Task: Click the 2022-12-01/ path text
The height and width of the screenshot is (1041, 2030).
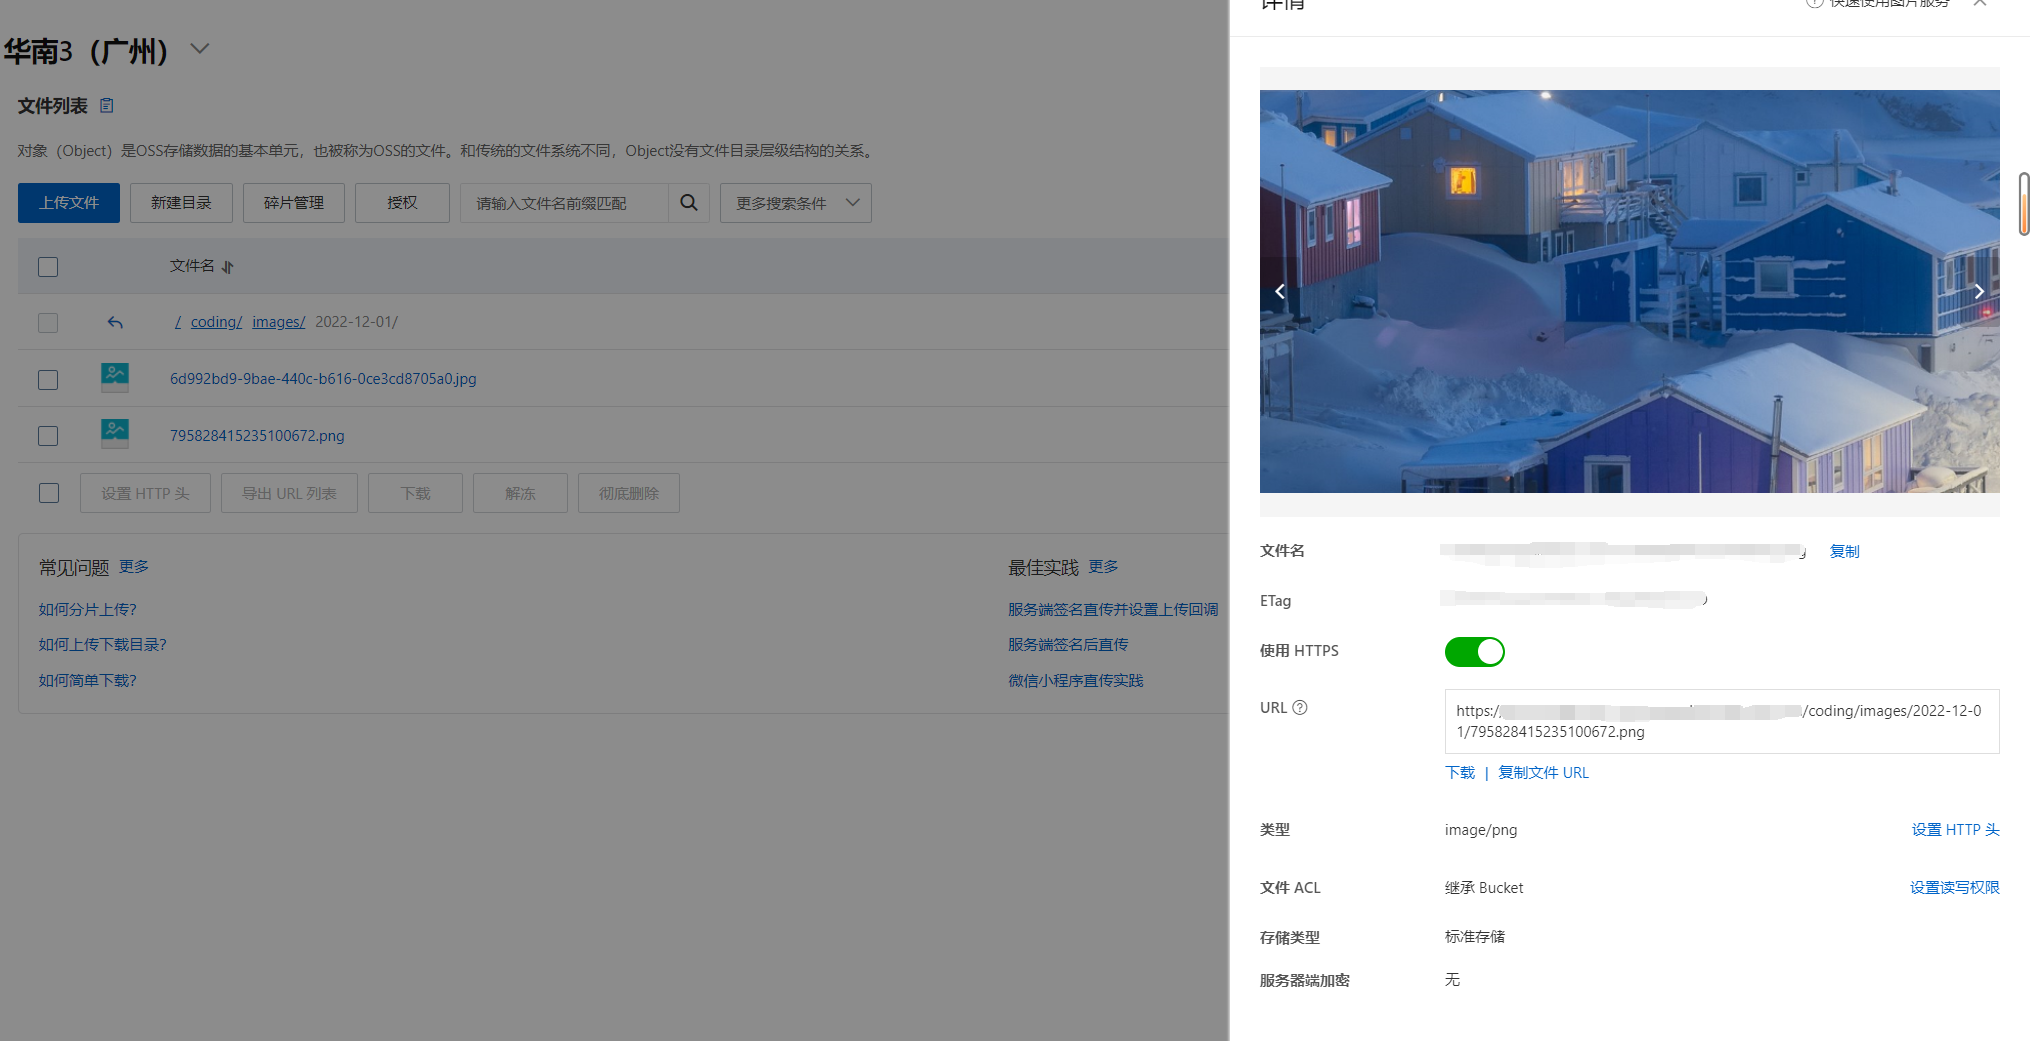Action: click(x=357, y=322)
